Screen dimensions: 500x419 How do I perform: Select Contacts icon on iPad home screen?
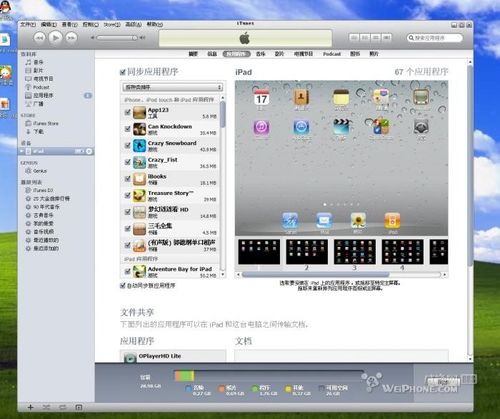pos(302,98)
